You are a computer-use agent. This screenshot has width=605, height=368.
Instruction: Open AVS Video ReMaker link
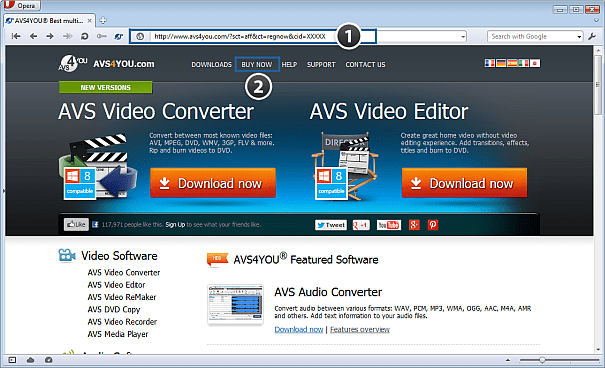coord(122,297)
